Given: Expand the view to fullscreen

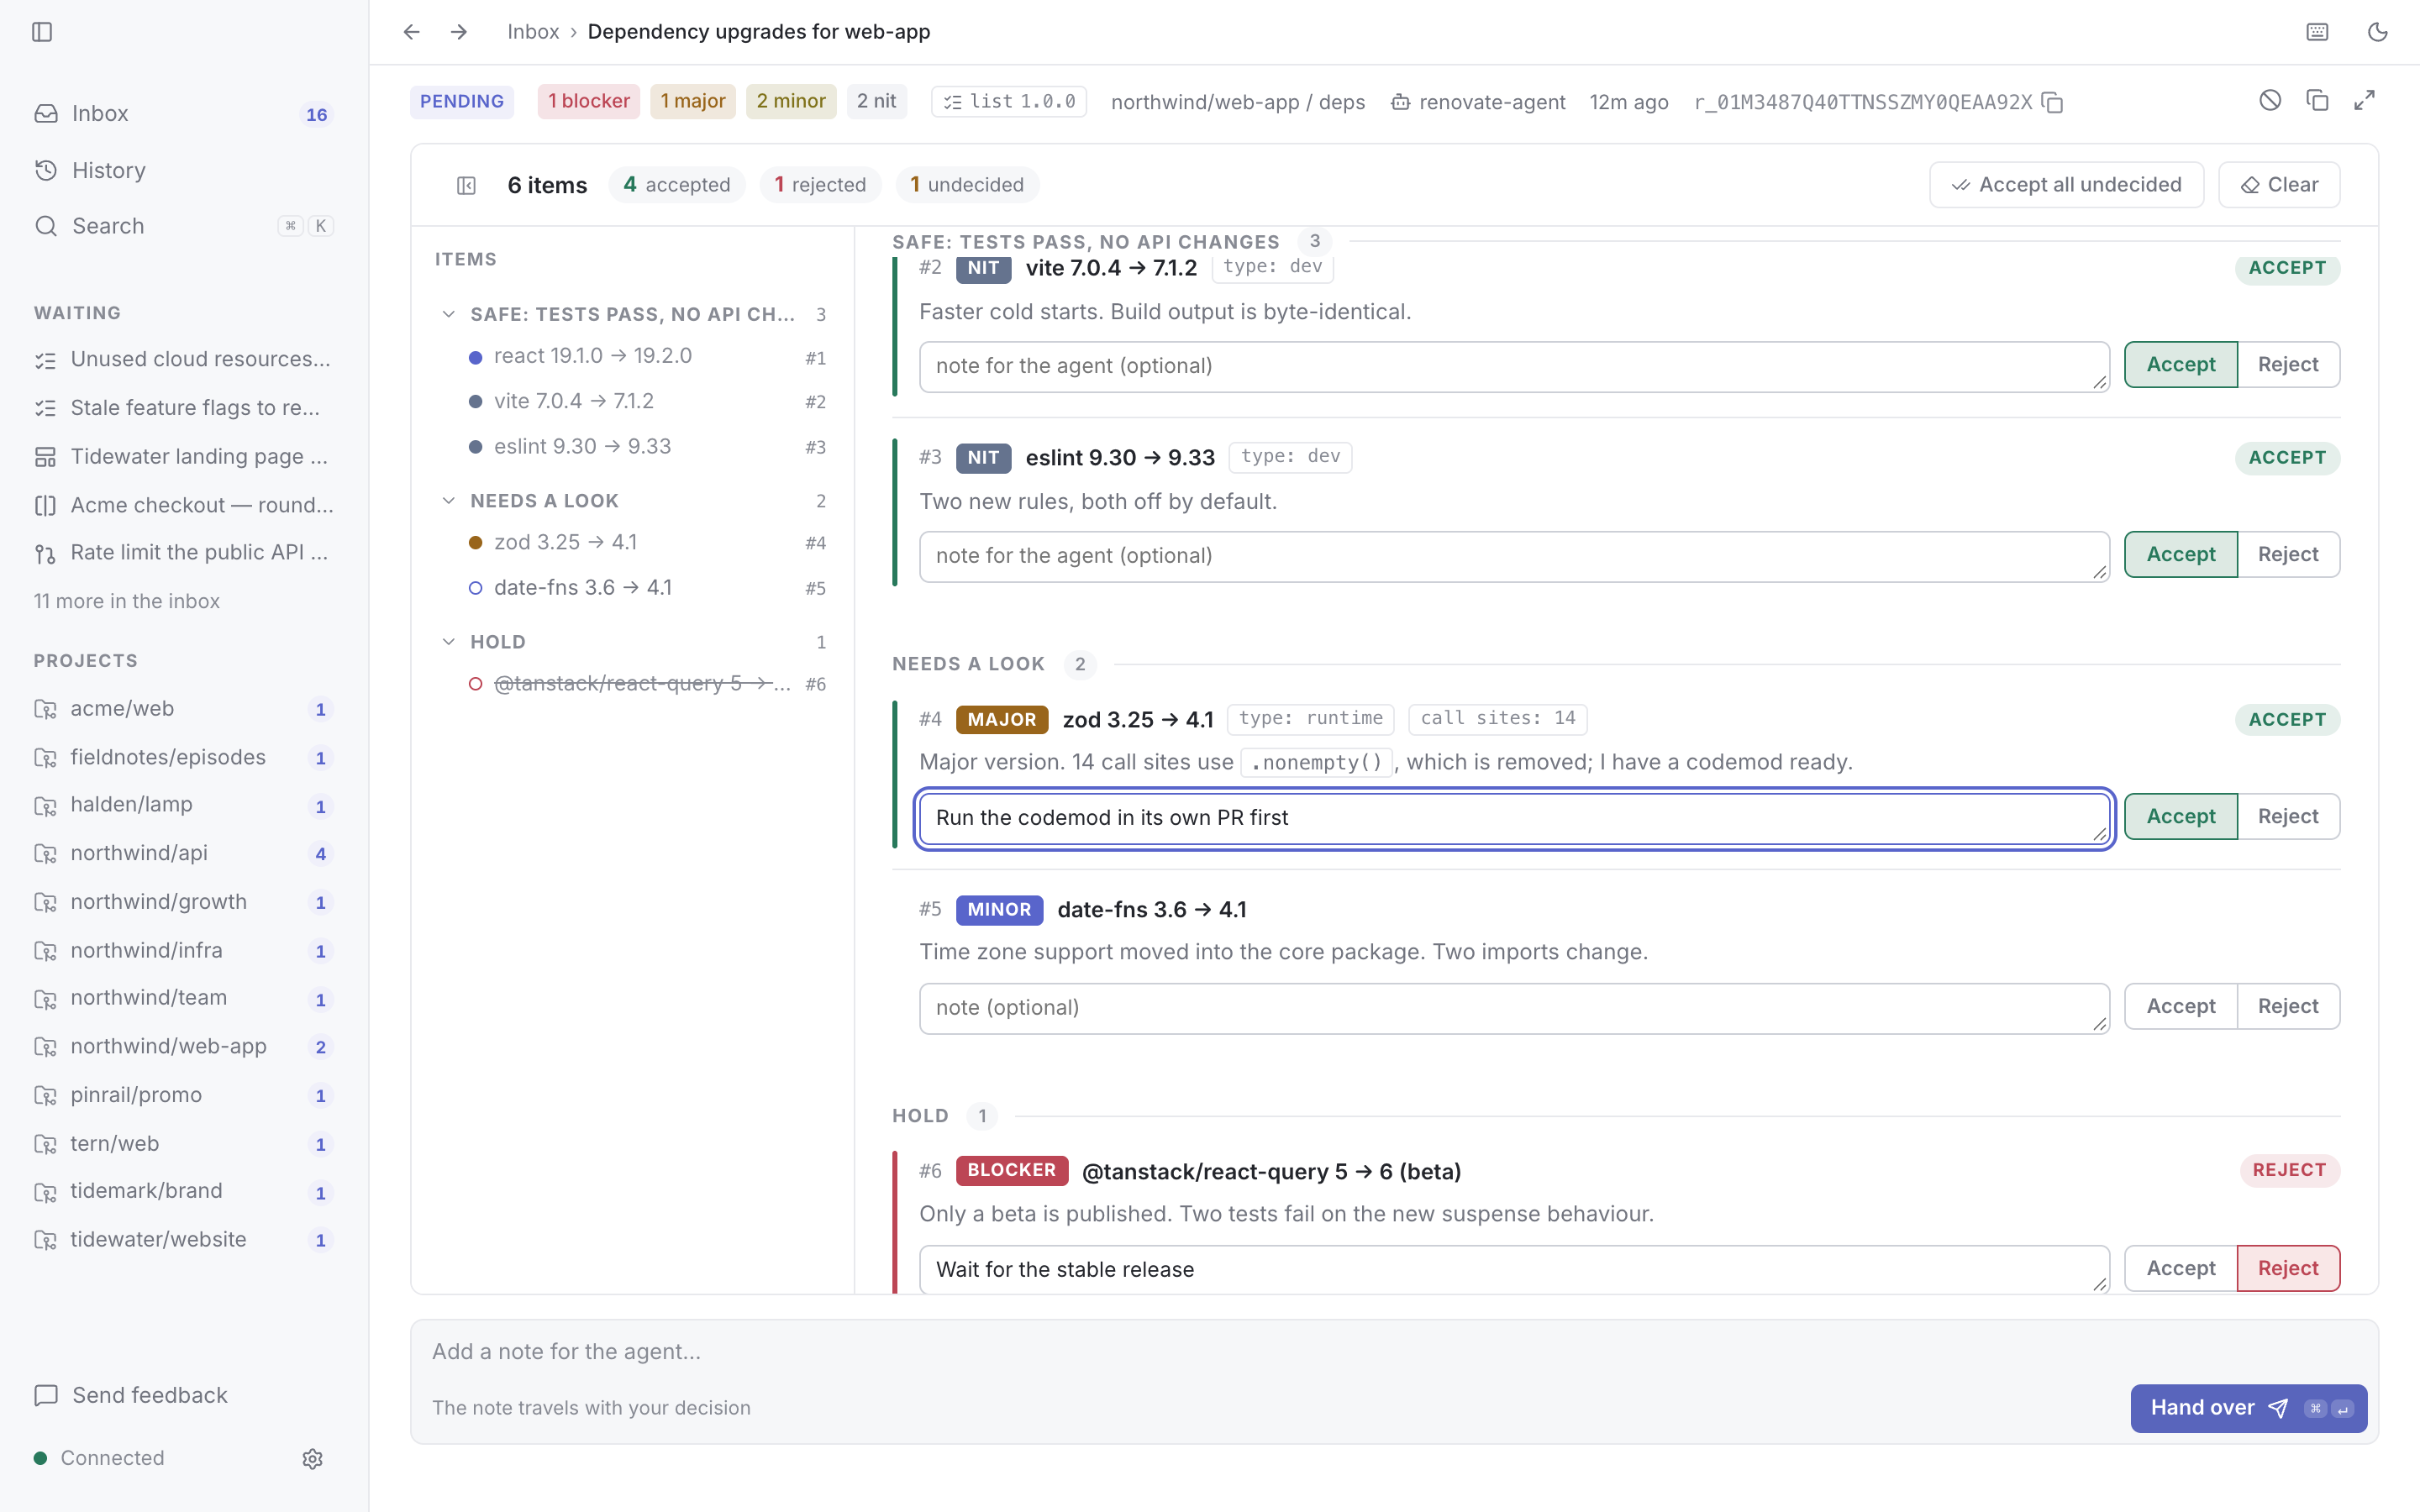Looking at the screenshot, I should (x=2364, y=100).
